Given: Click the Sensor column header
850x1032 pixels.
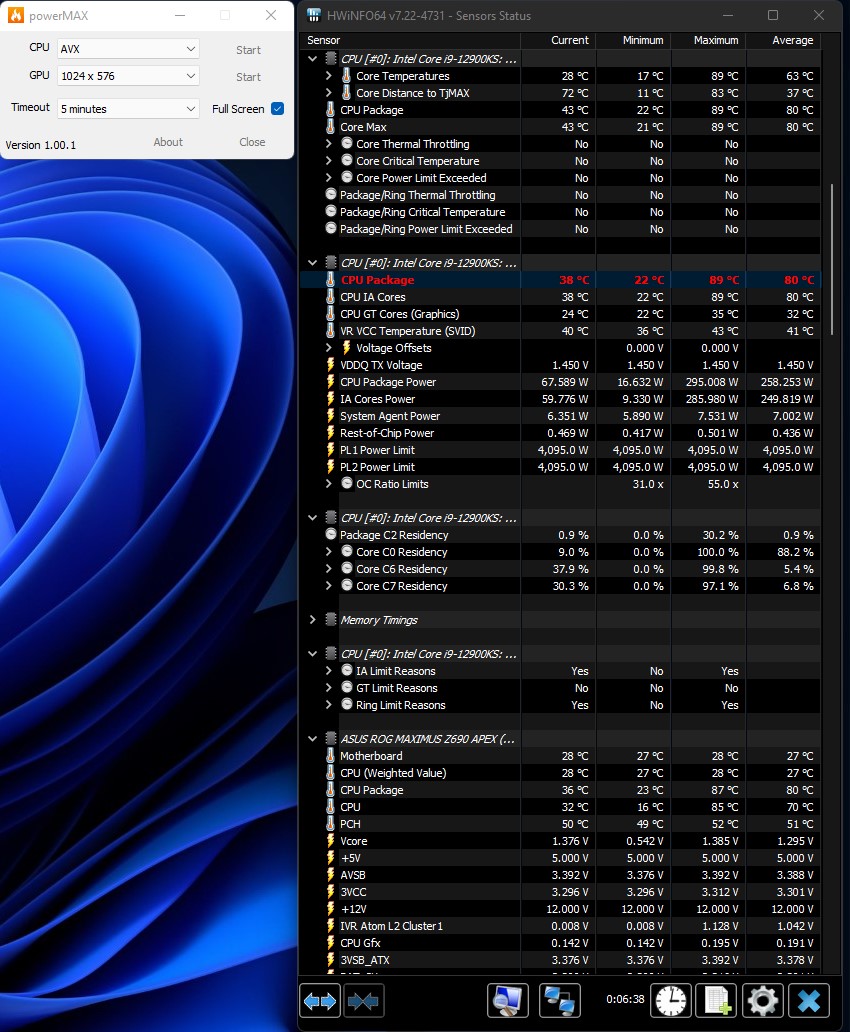Looking at the screenshot, I should 411,40.
